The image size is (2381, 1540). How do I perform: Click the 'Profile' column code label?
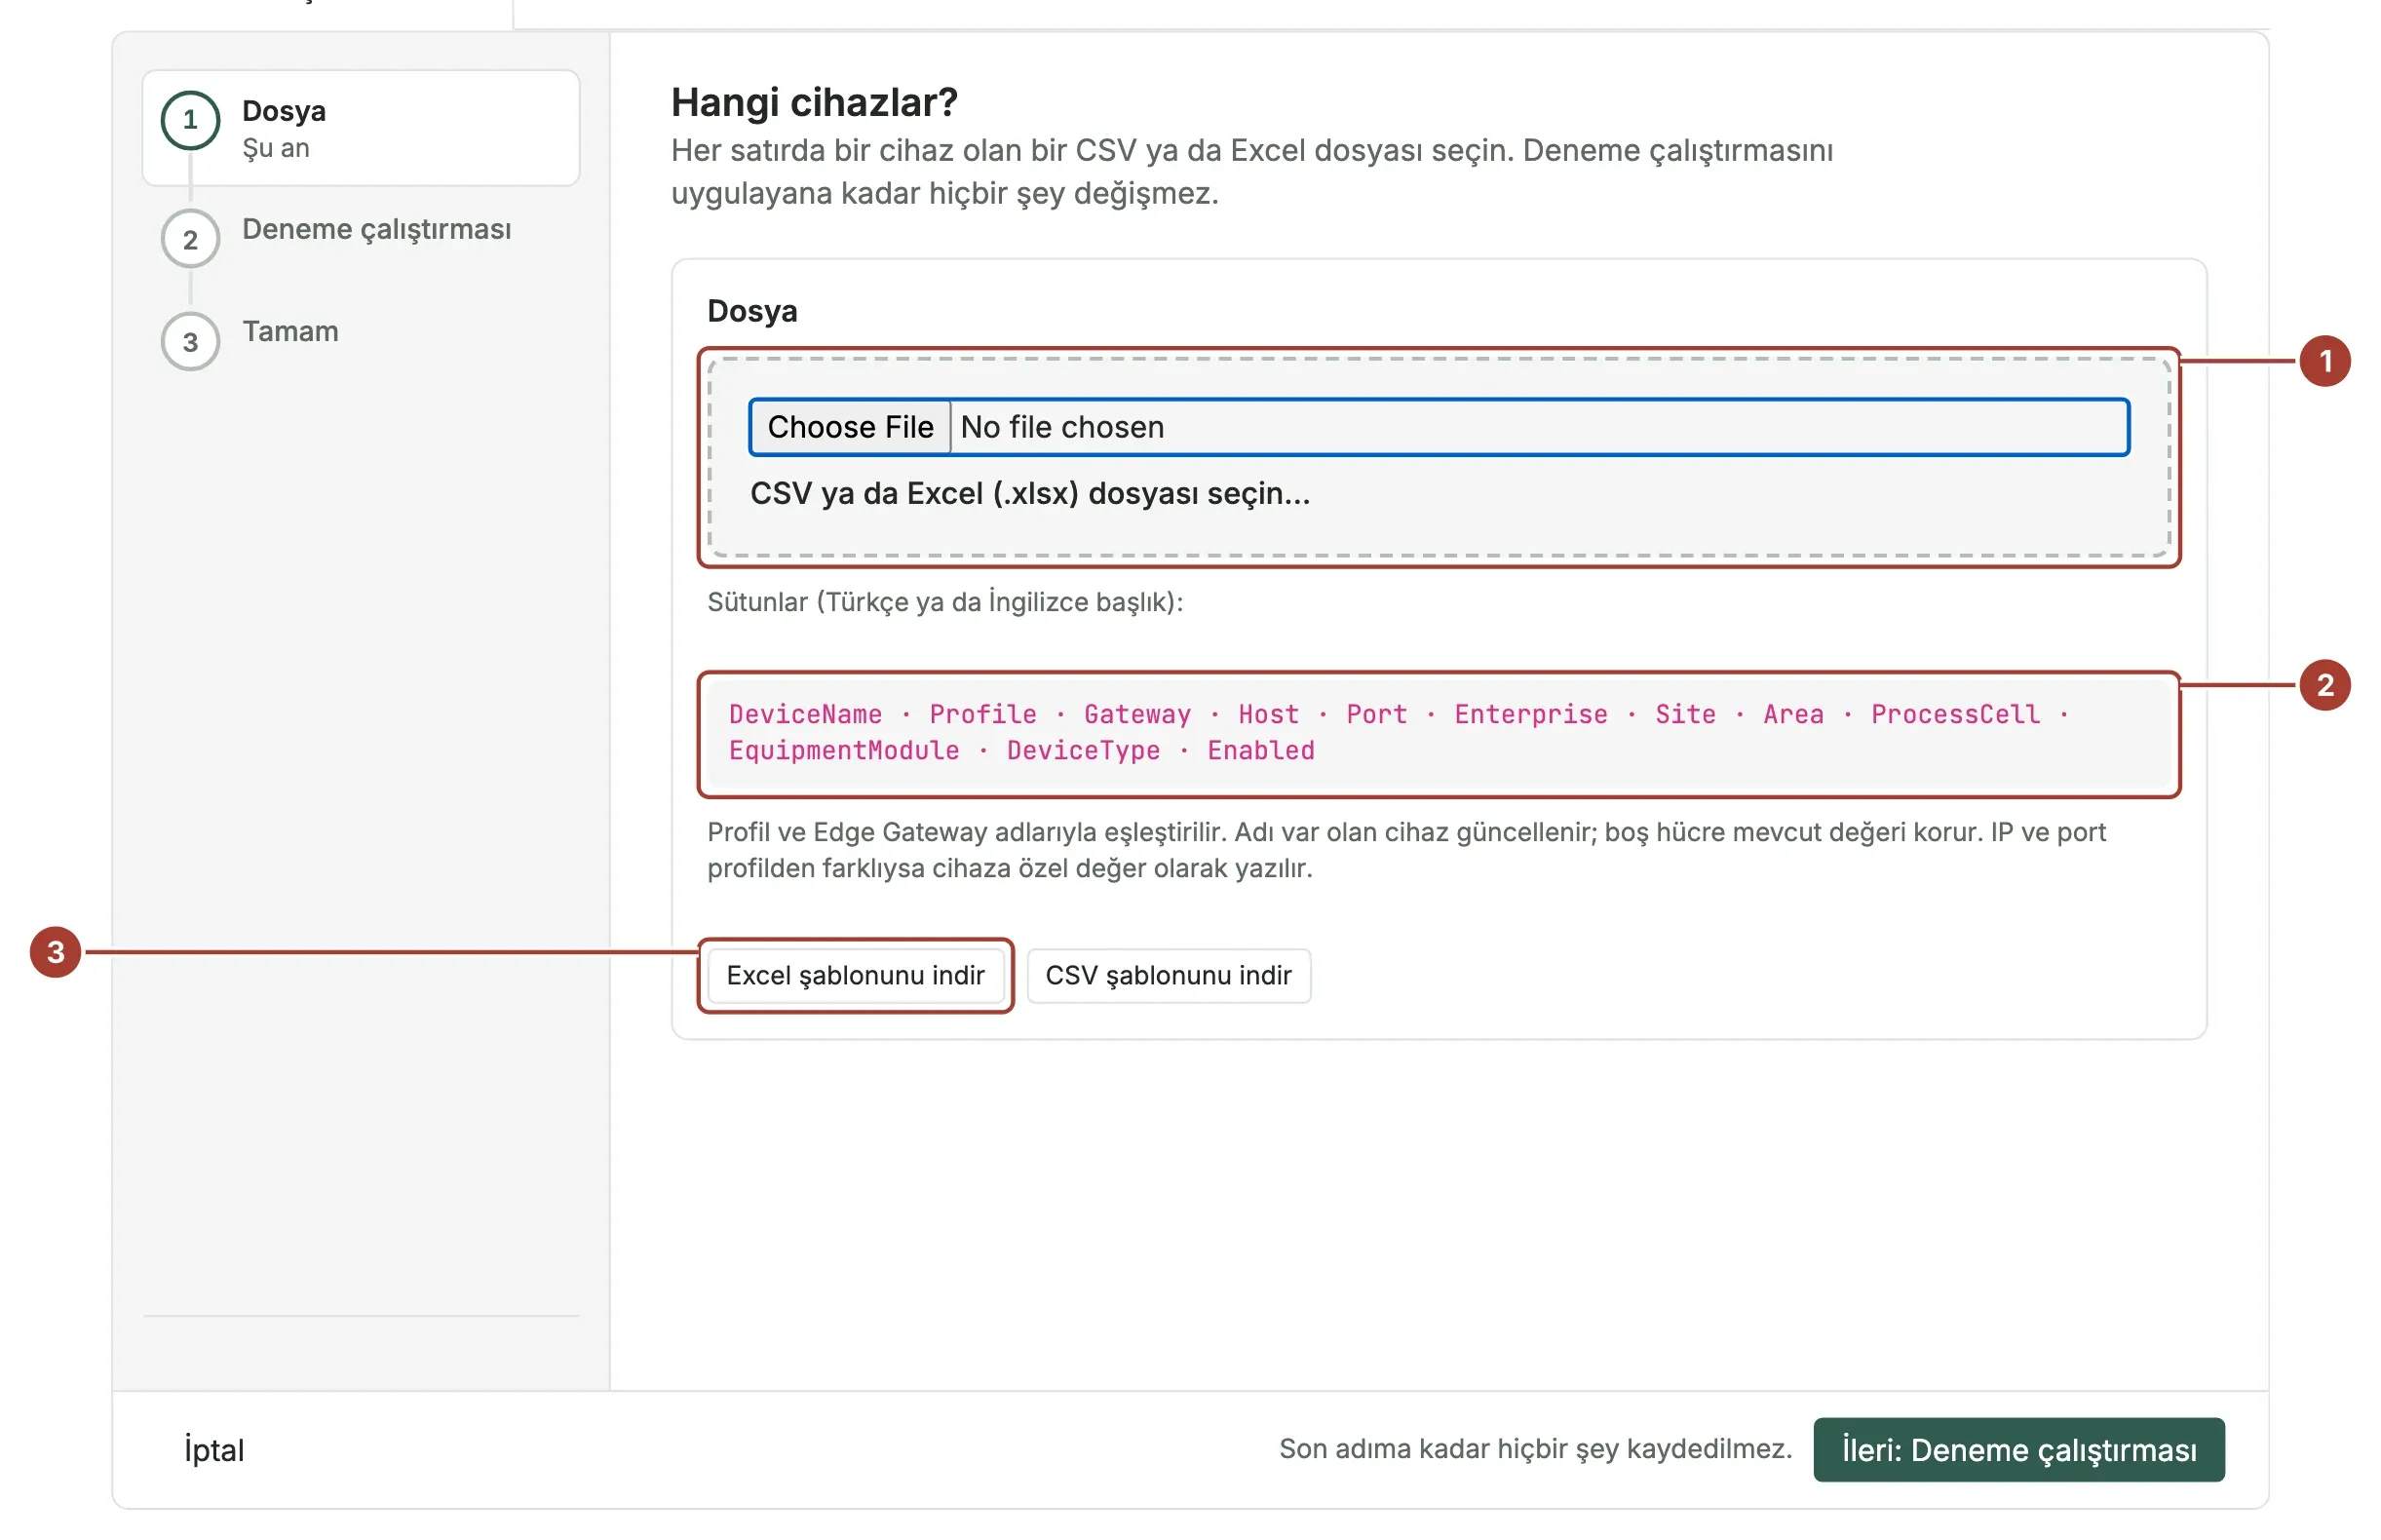[982, 714]
